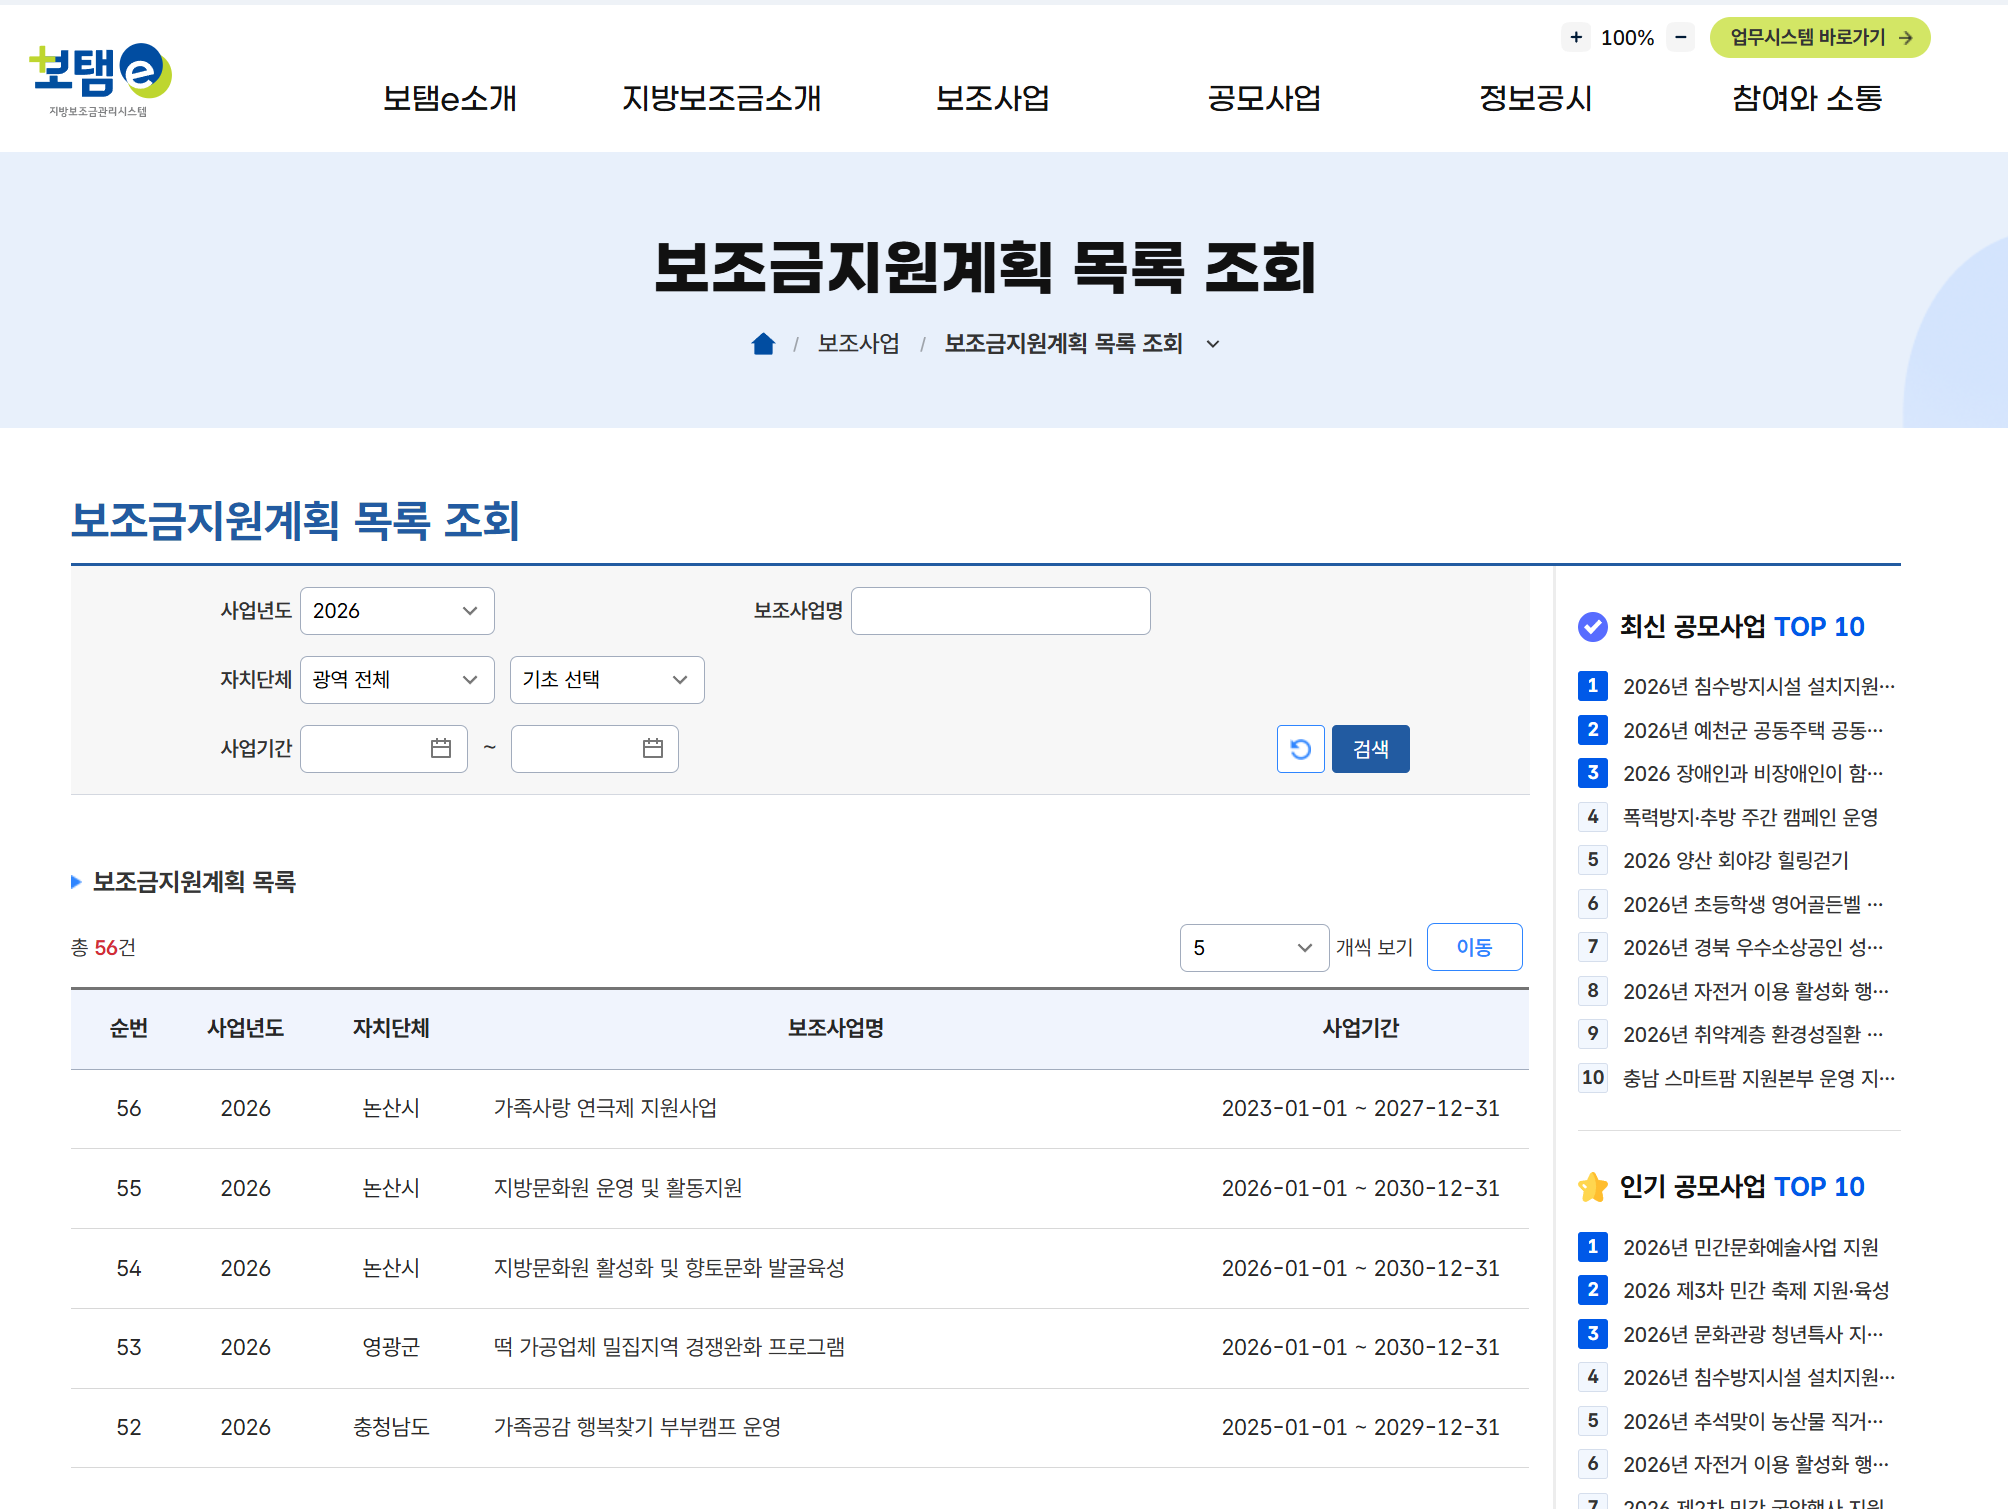The width and height of the screenshot is (2008, 1509).
Task: Click the 영광군 cell in row 53
Action: click(x=391, y=1347)
